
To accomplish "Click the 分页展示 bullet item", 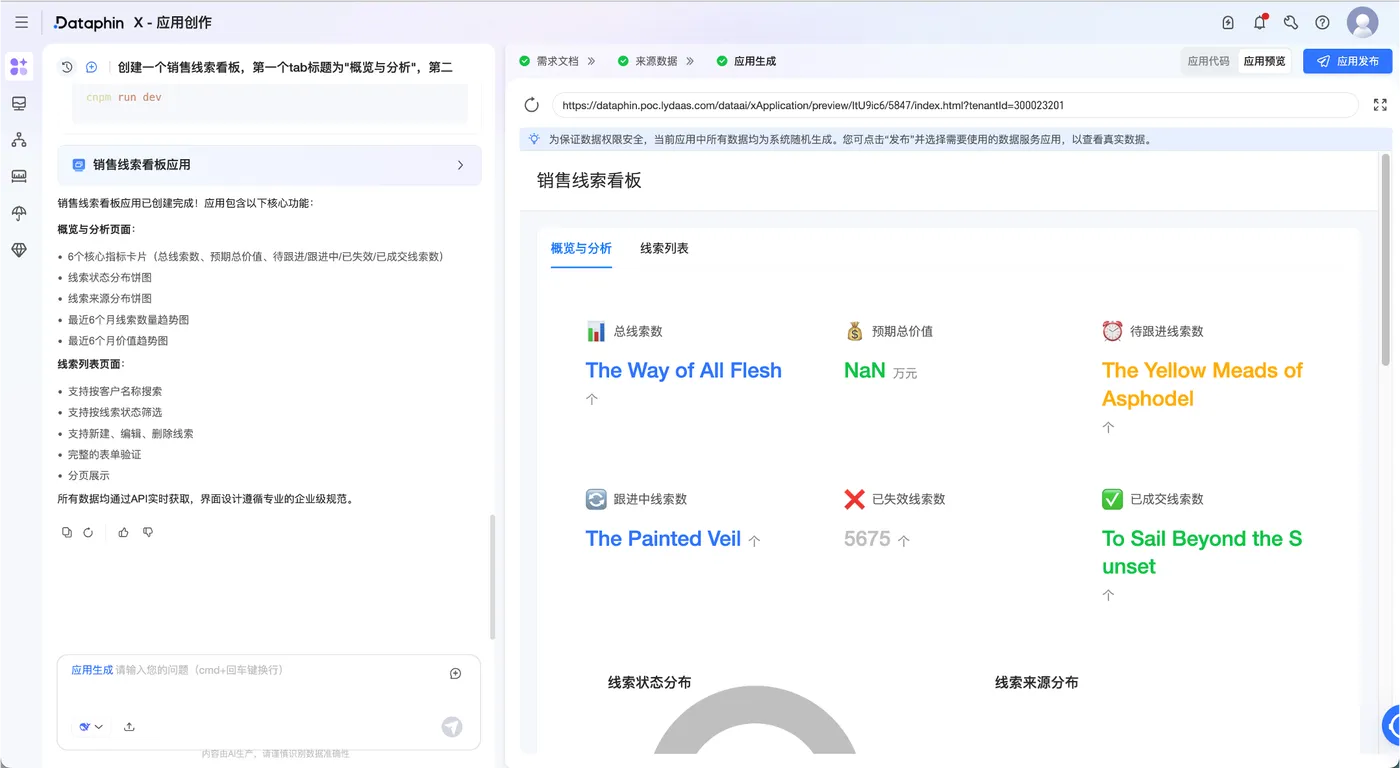I will pyautogui.click(x=89, y=475).
